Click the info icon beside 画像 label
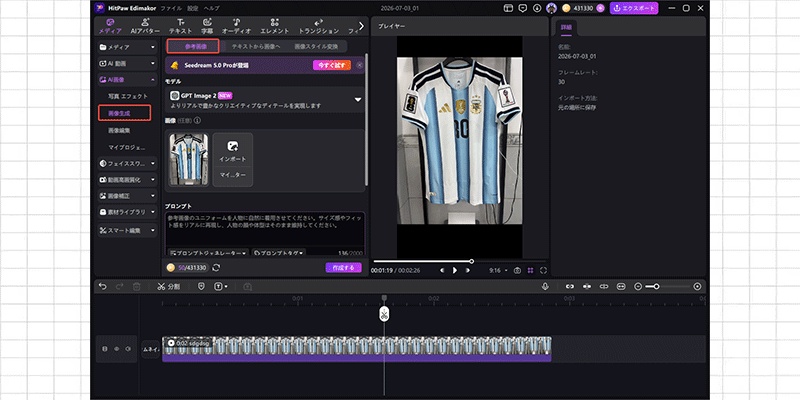Viewport: 800px width, 400px height. point(197,121)
